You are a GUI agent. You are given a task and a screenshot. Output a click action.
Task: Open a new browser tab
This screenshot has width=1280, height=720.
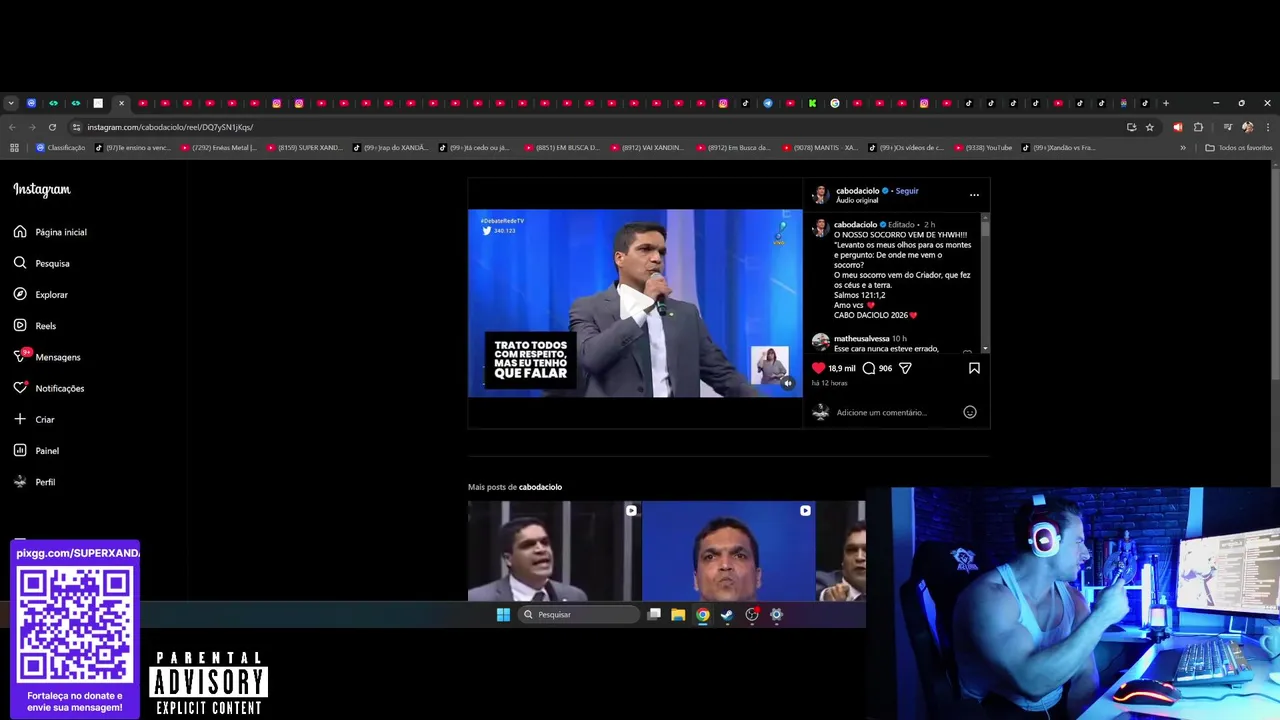(x=1165, y=103)
